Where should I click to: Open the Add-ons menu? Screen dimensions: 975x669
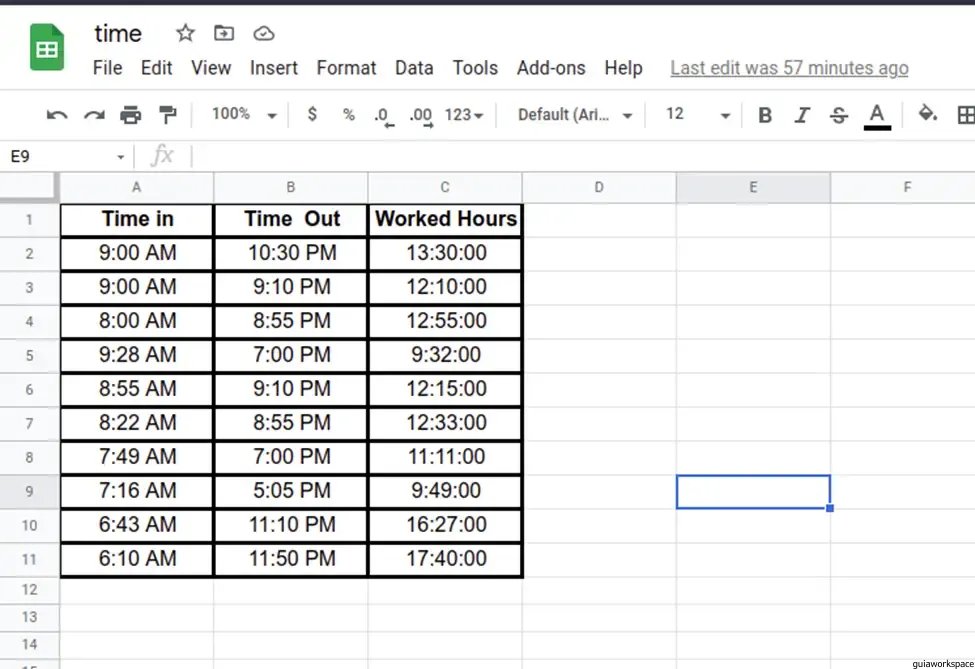pos(551,68)
